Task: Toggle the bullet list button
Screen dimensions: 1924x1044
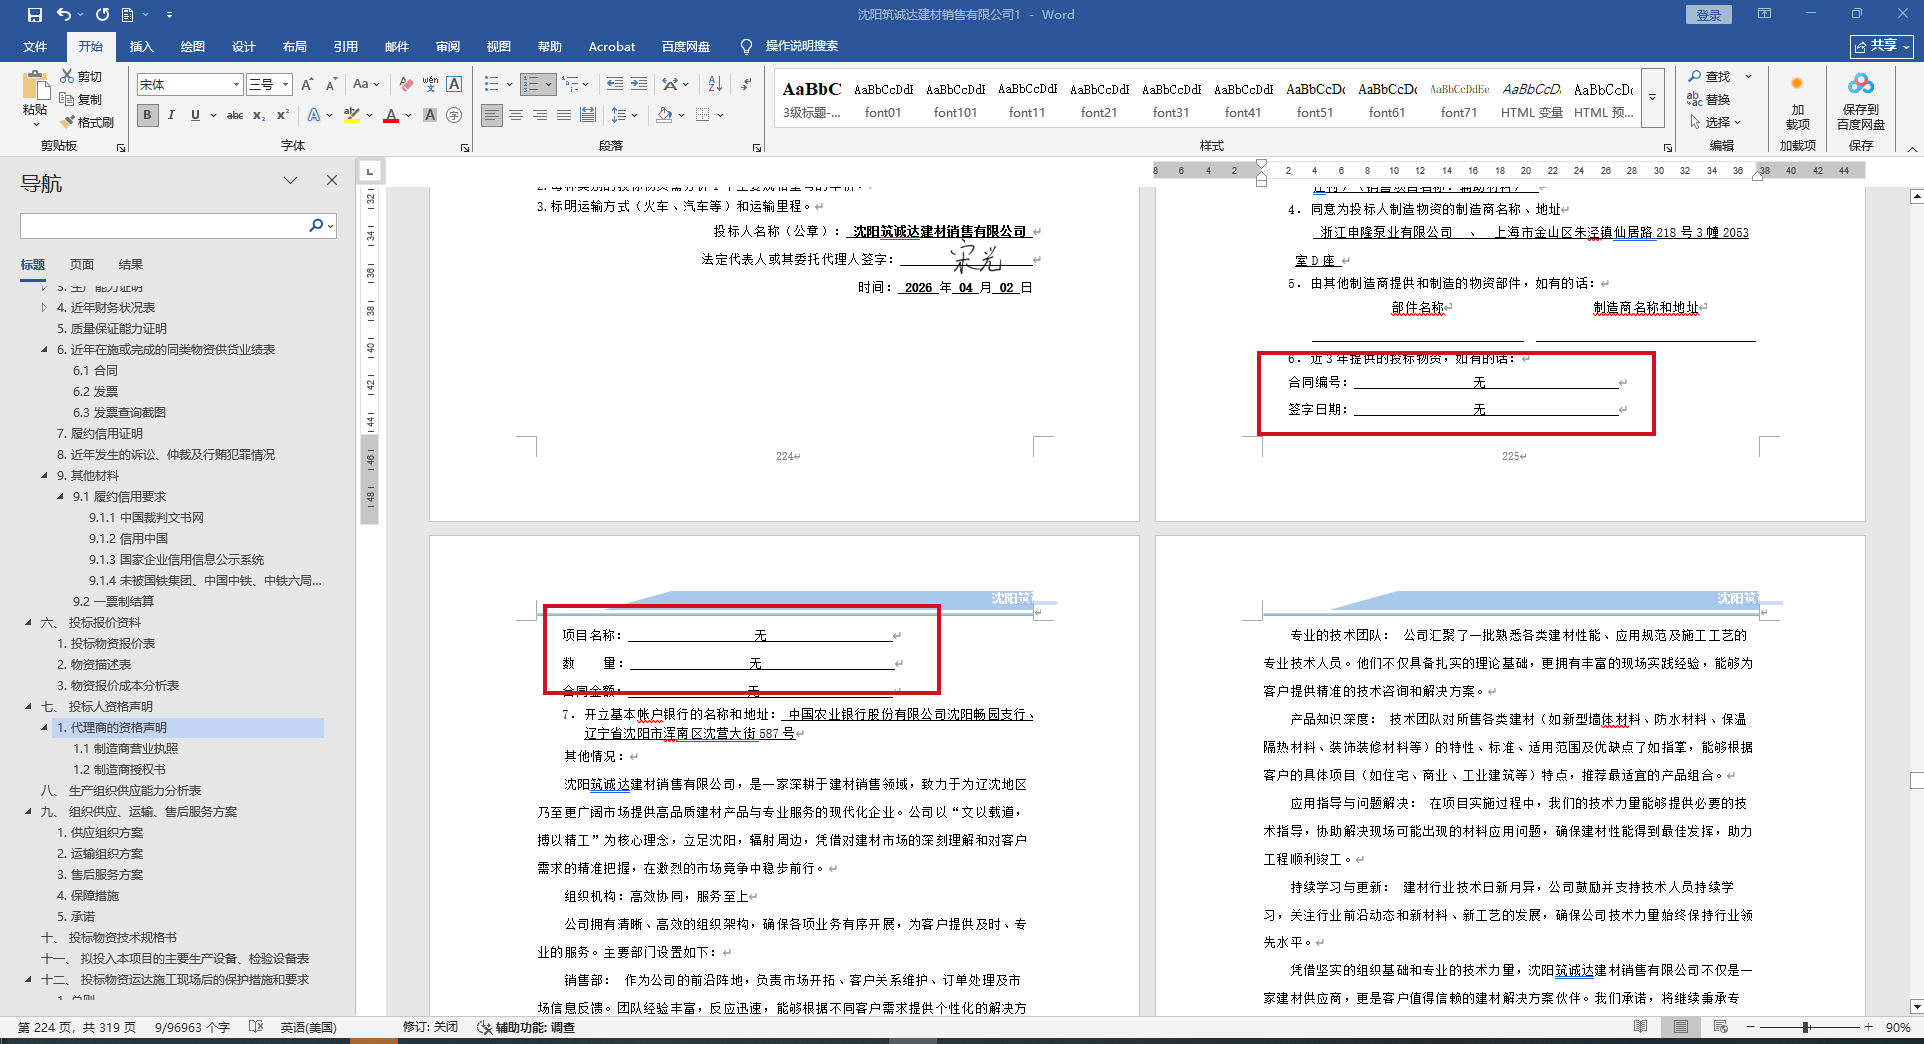Action: click(x=491, y=85)
